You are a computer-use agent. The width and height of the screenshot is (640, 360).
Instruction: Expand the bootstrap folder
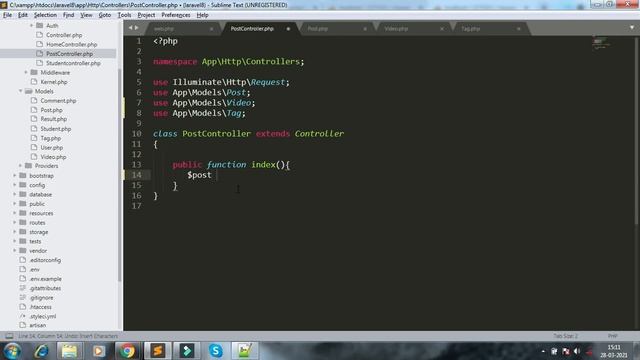coord(15,176)
